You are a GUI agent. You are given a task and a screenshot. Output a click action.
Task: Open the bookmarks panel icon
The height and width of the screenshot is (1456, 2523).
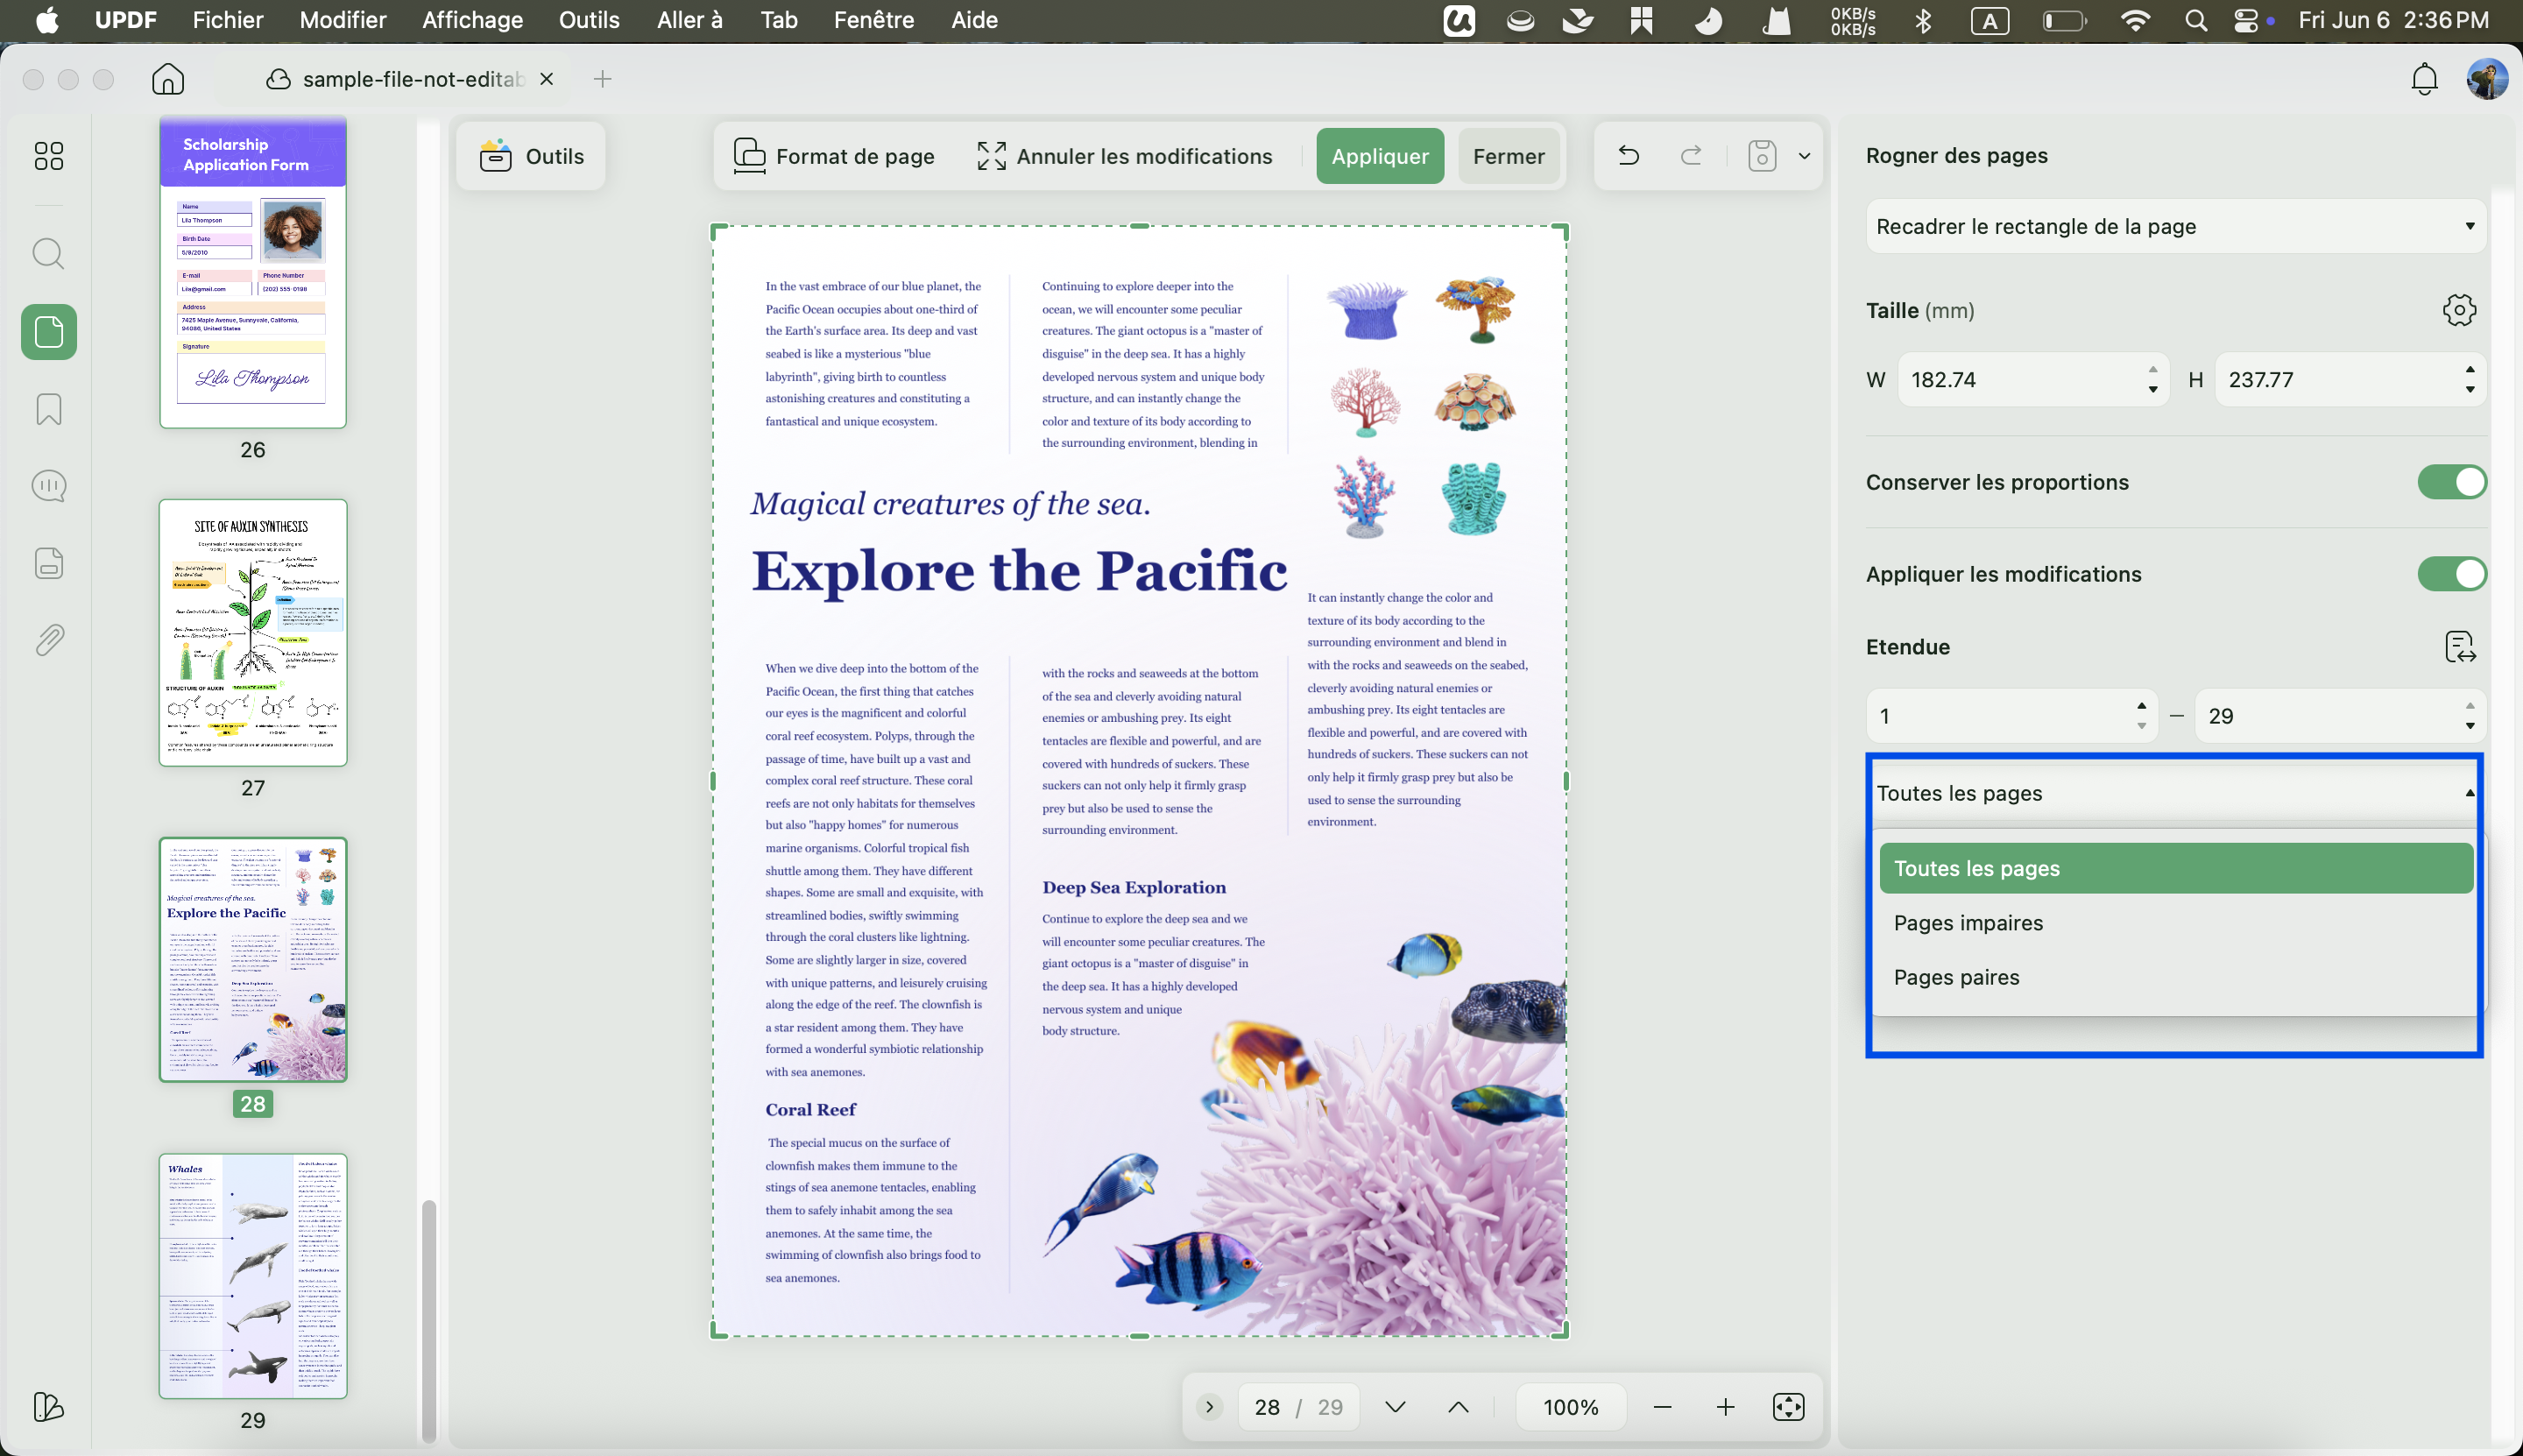(x=48, y=409)
